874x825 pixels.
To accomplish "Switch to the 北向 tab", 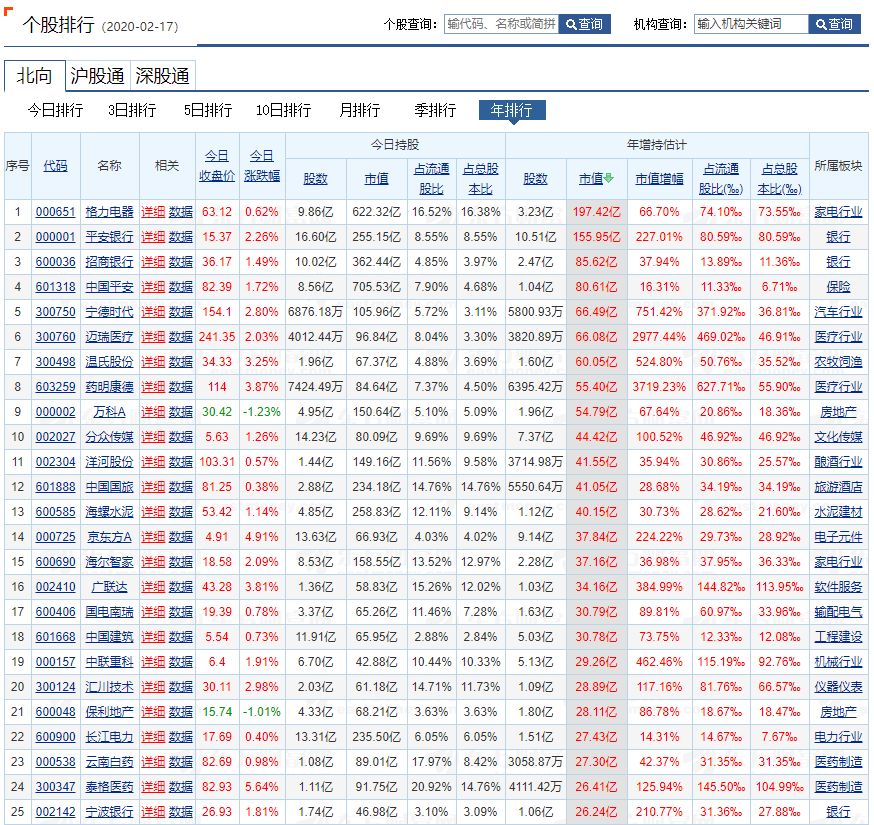I will 35,76.
